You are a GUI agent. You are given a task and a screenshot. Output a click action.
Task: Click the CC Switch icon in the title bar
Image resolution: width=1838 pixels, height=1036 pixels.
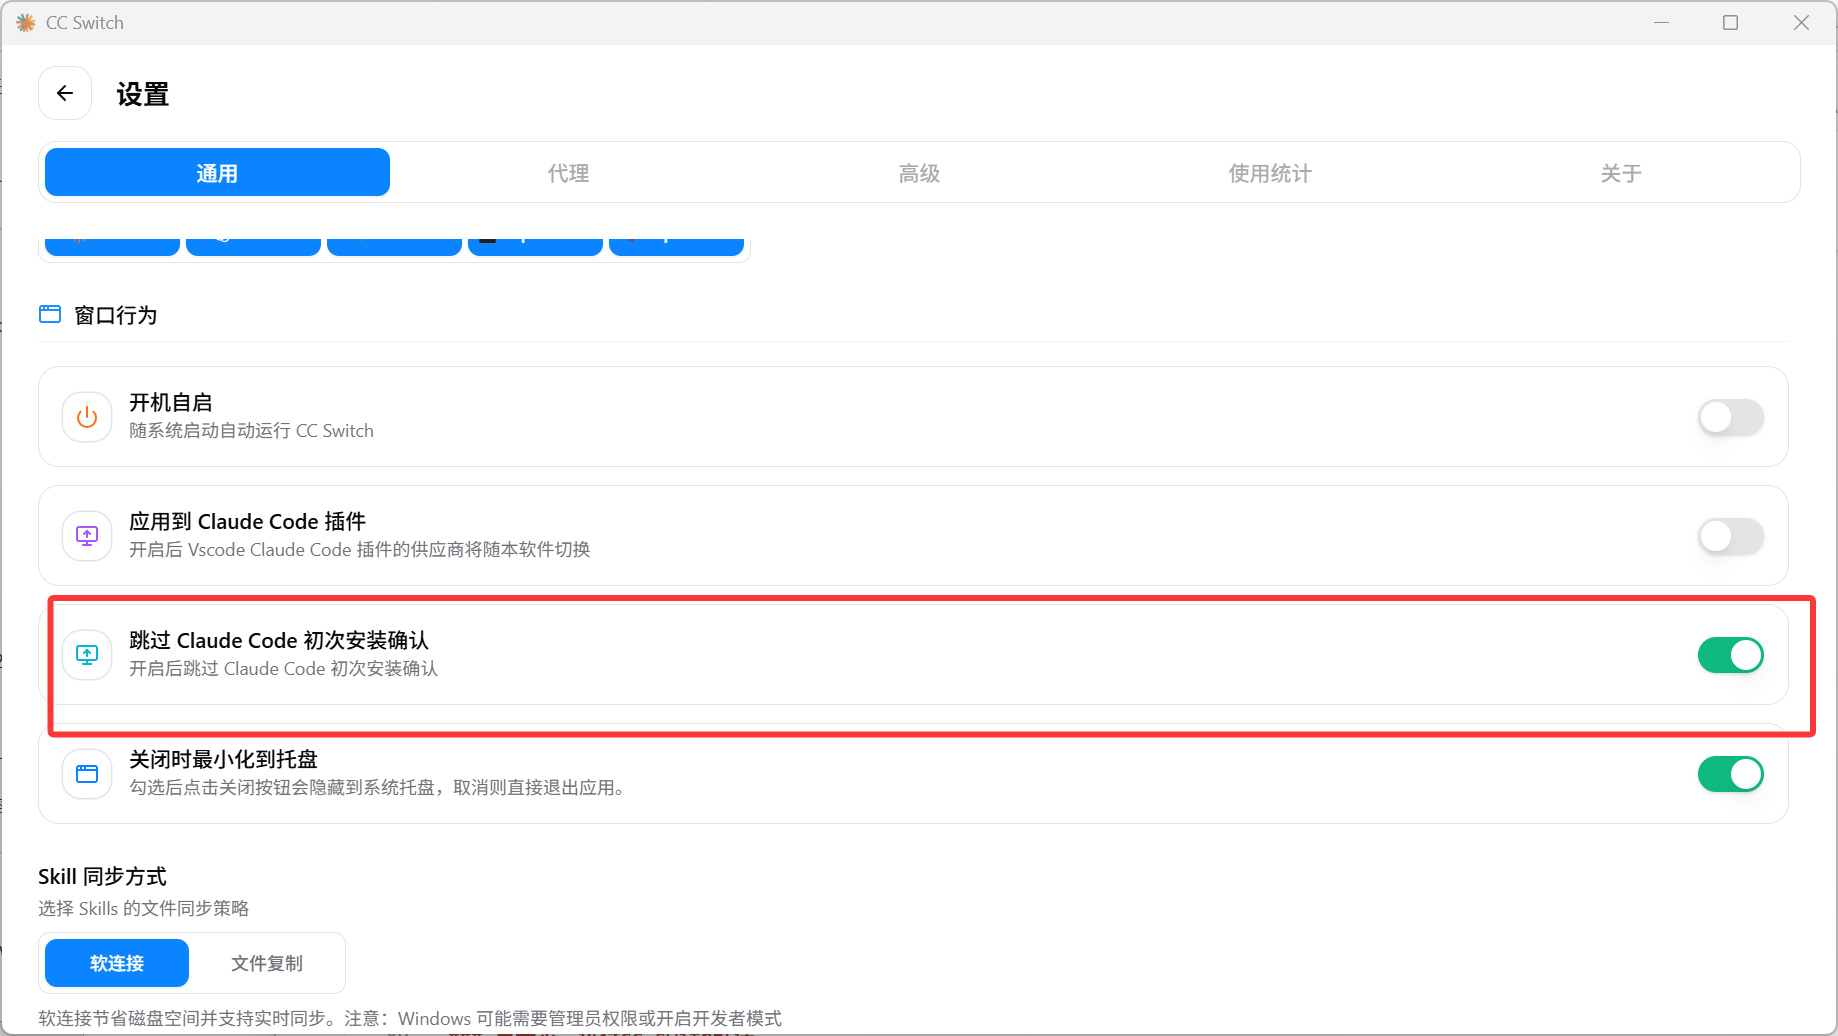click(25, 22)
